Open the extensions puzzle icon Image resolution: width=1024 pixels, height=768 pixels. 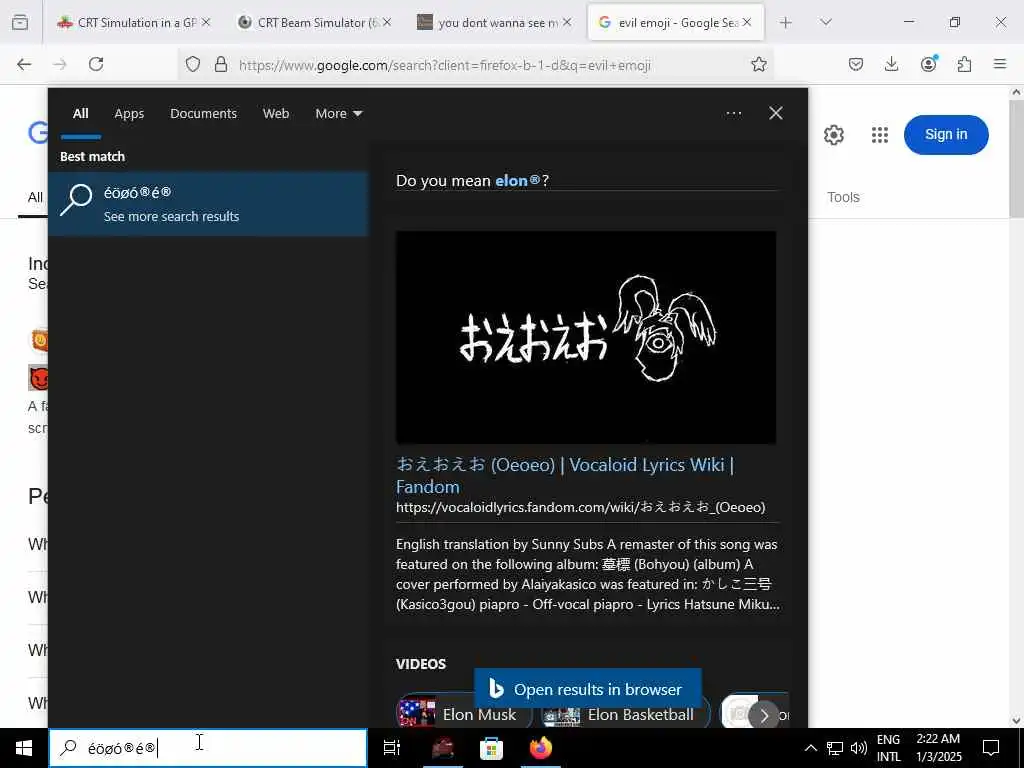964,64
